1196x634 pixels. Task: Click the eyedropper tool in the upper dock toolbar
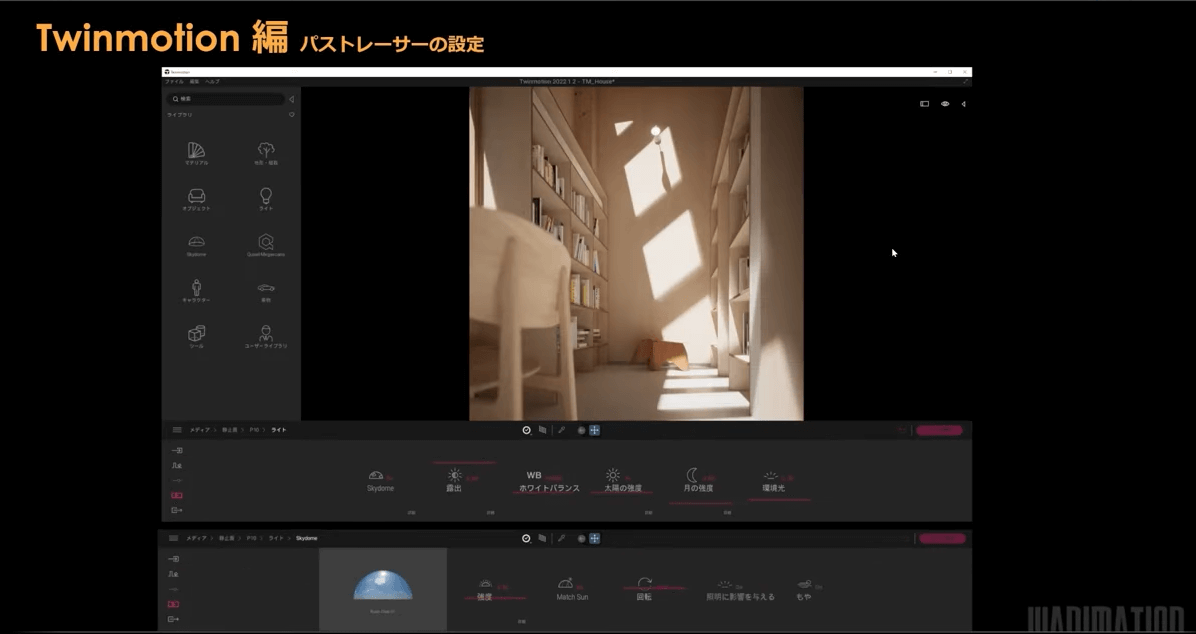tap(561, 430)
